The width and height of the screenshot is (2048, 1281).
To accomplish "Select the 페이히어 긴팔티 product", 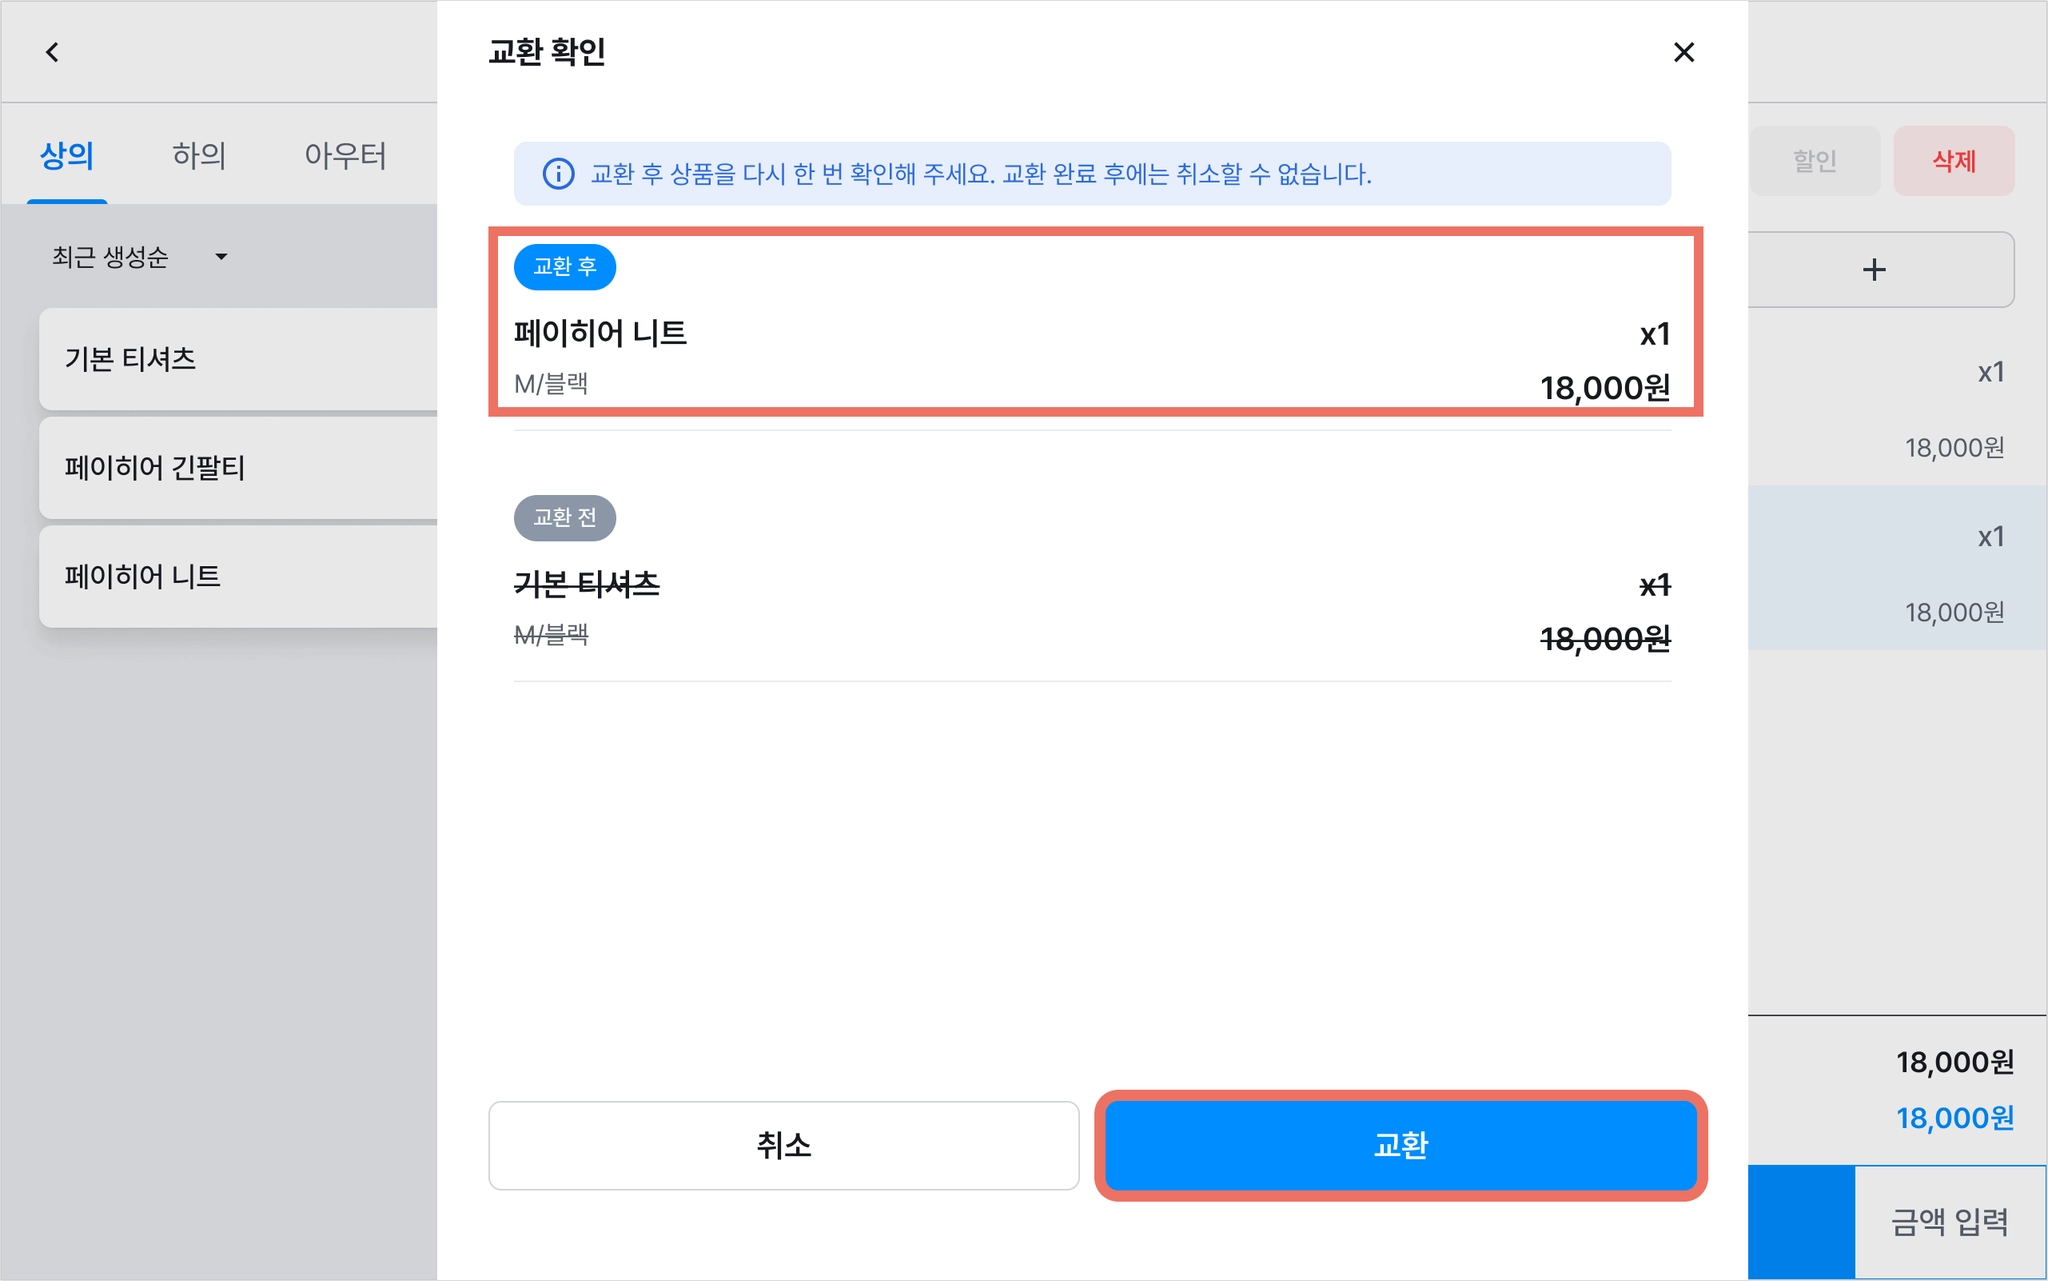I will 239,468.
